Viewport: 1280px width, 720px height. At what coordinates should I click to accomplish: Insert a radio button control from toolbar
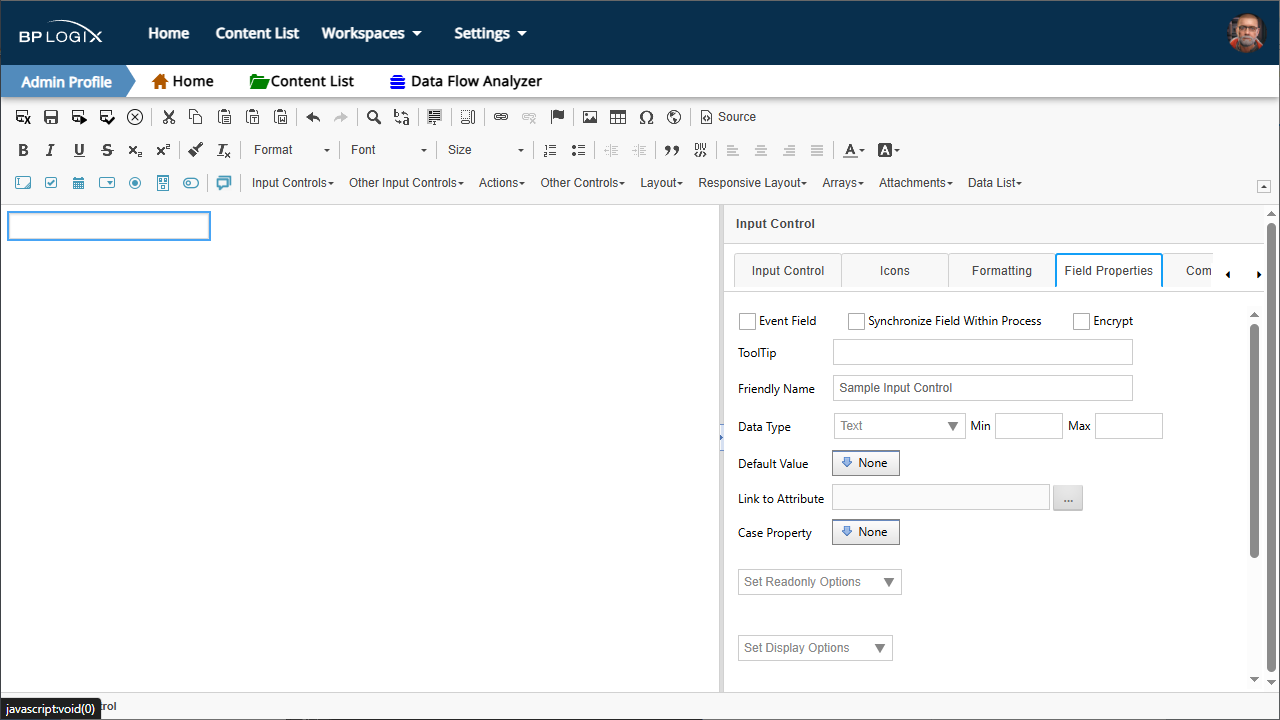pos(135,183)
